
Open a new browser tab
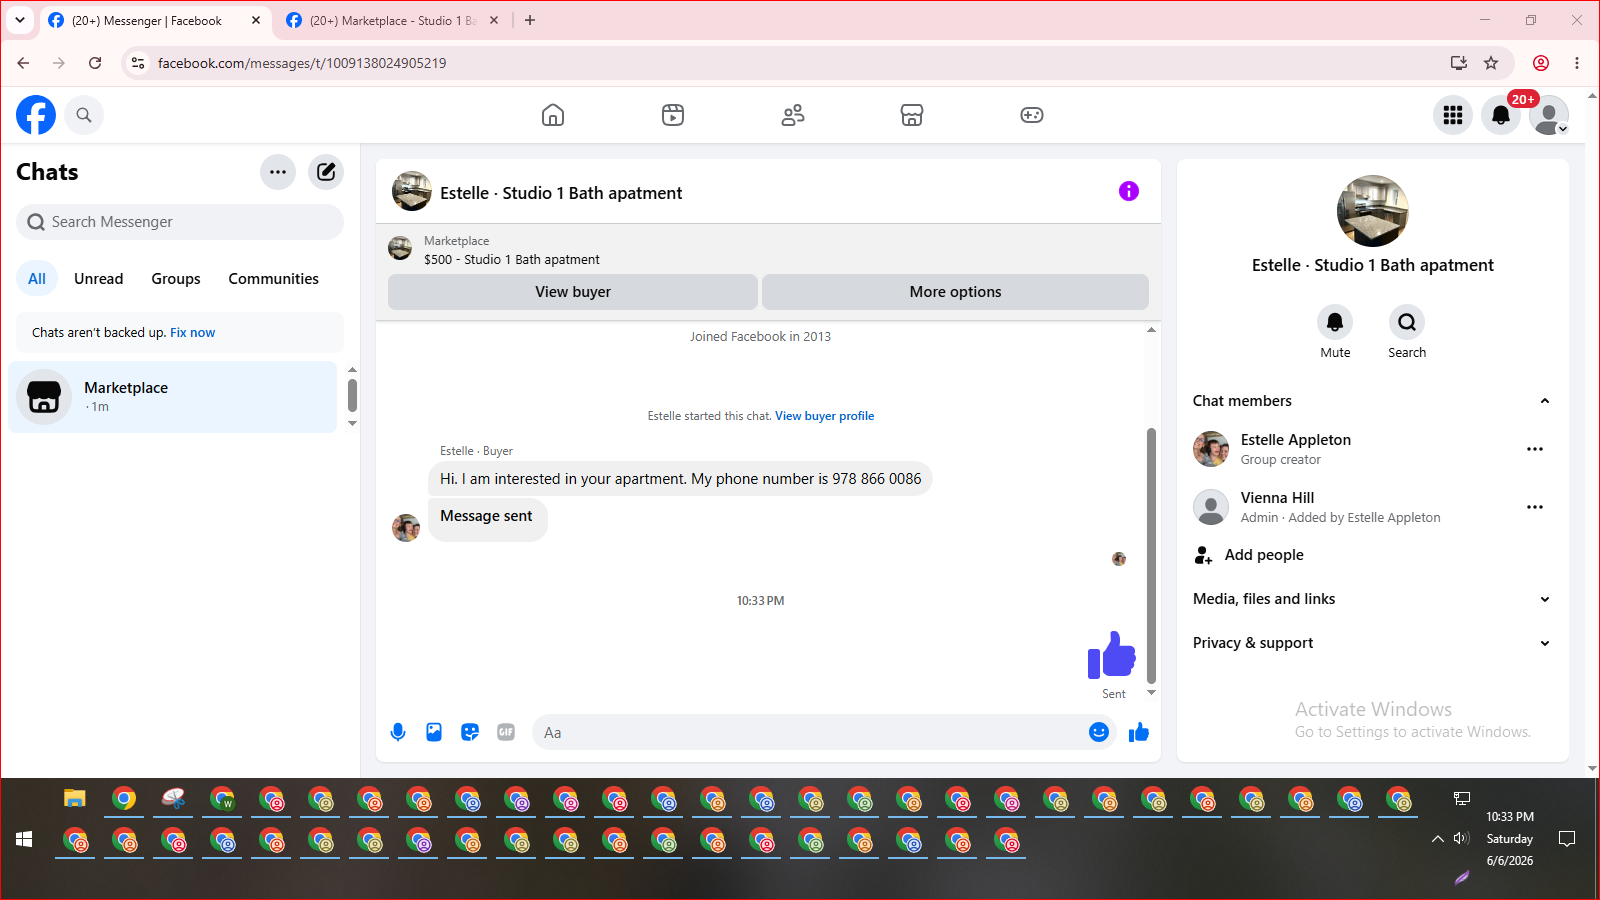tap(530, 20)
